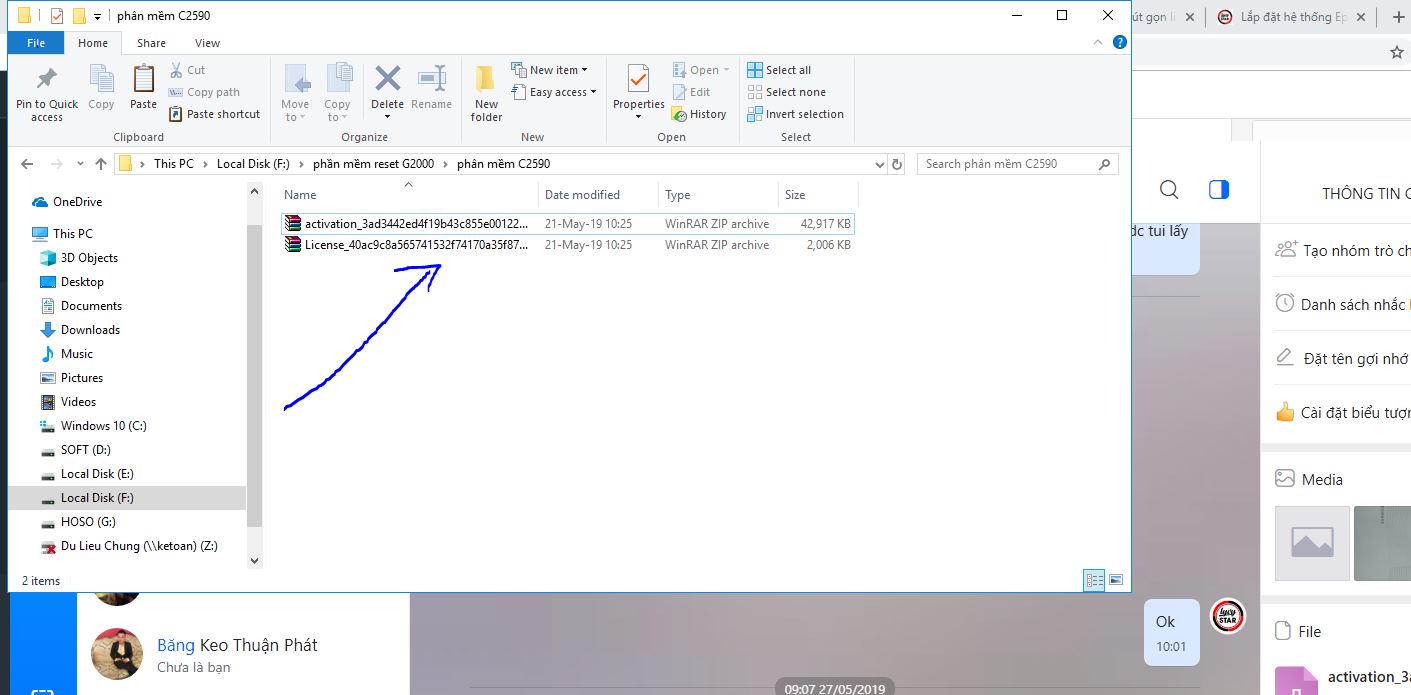The image size is (1411, 695).
Task: Open the Properties icon in the ribbon
Action: pyautogui.click(x=638, y=80)
